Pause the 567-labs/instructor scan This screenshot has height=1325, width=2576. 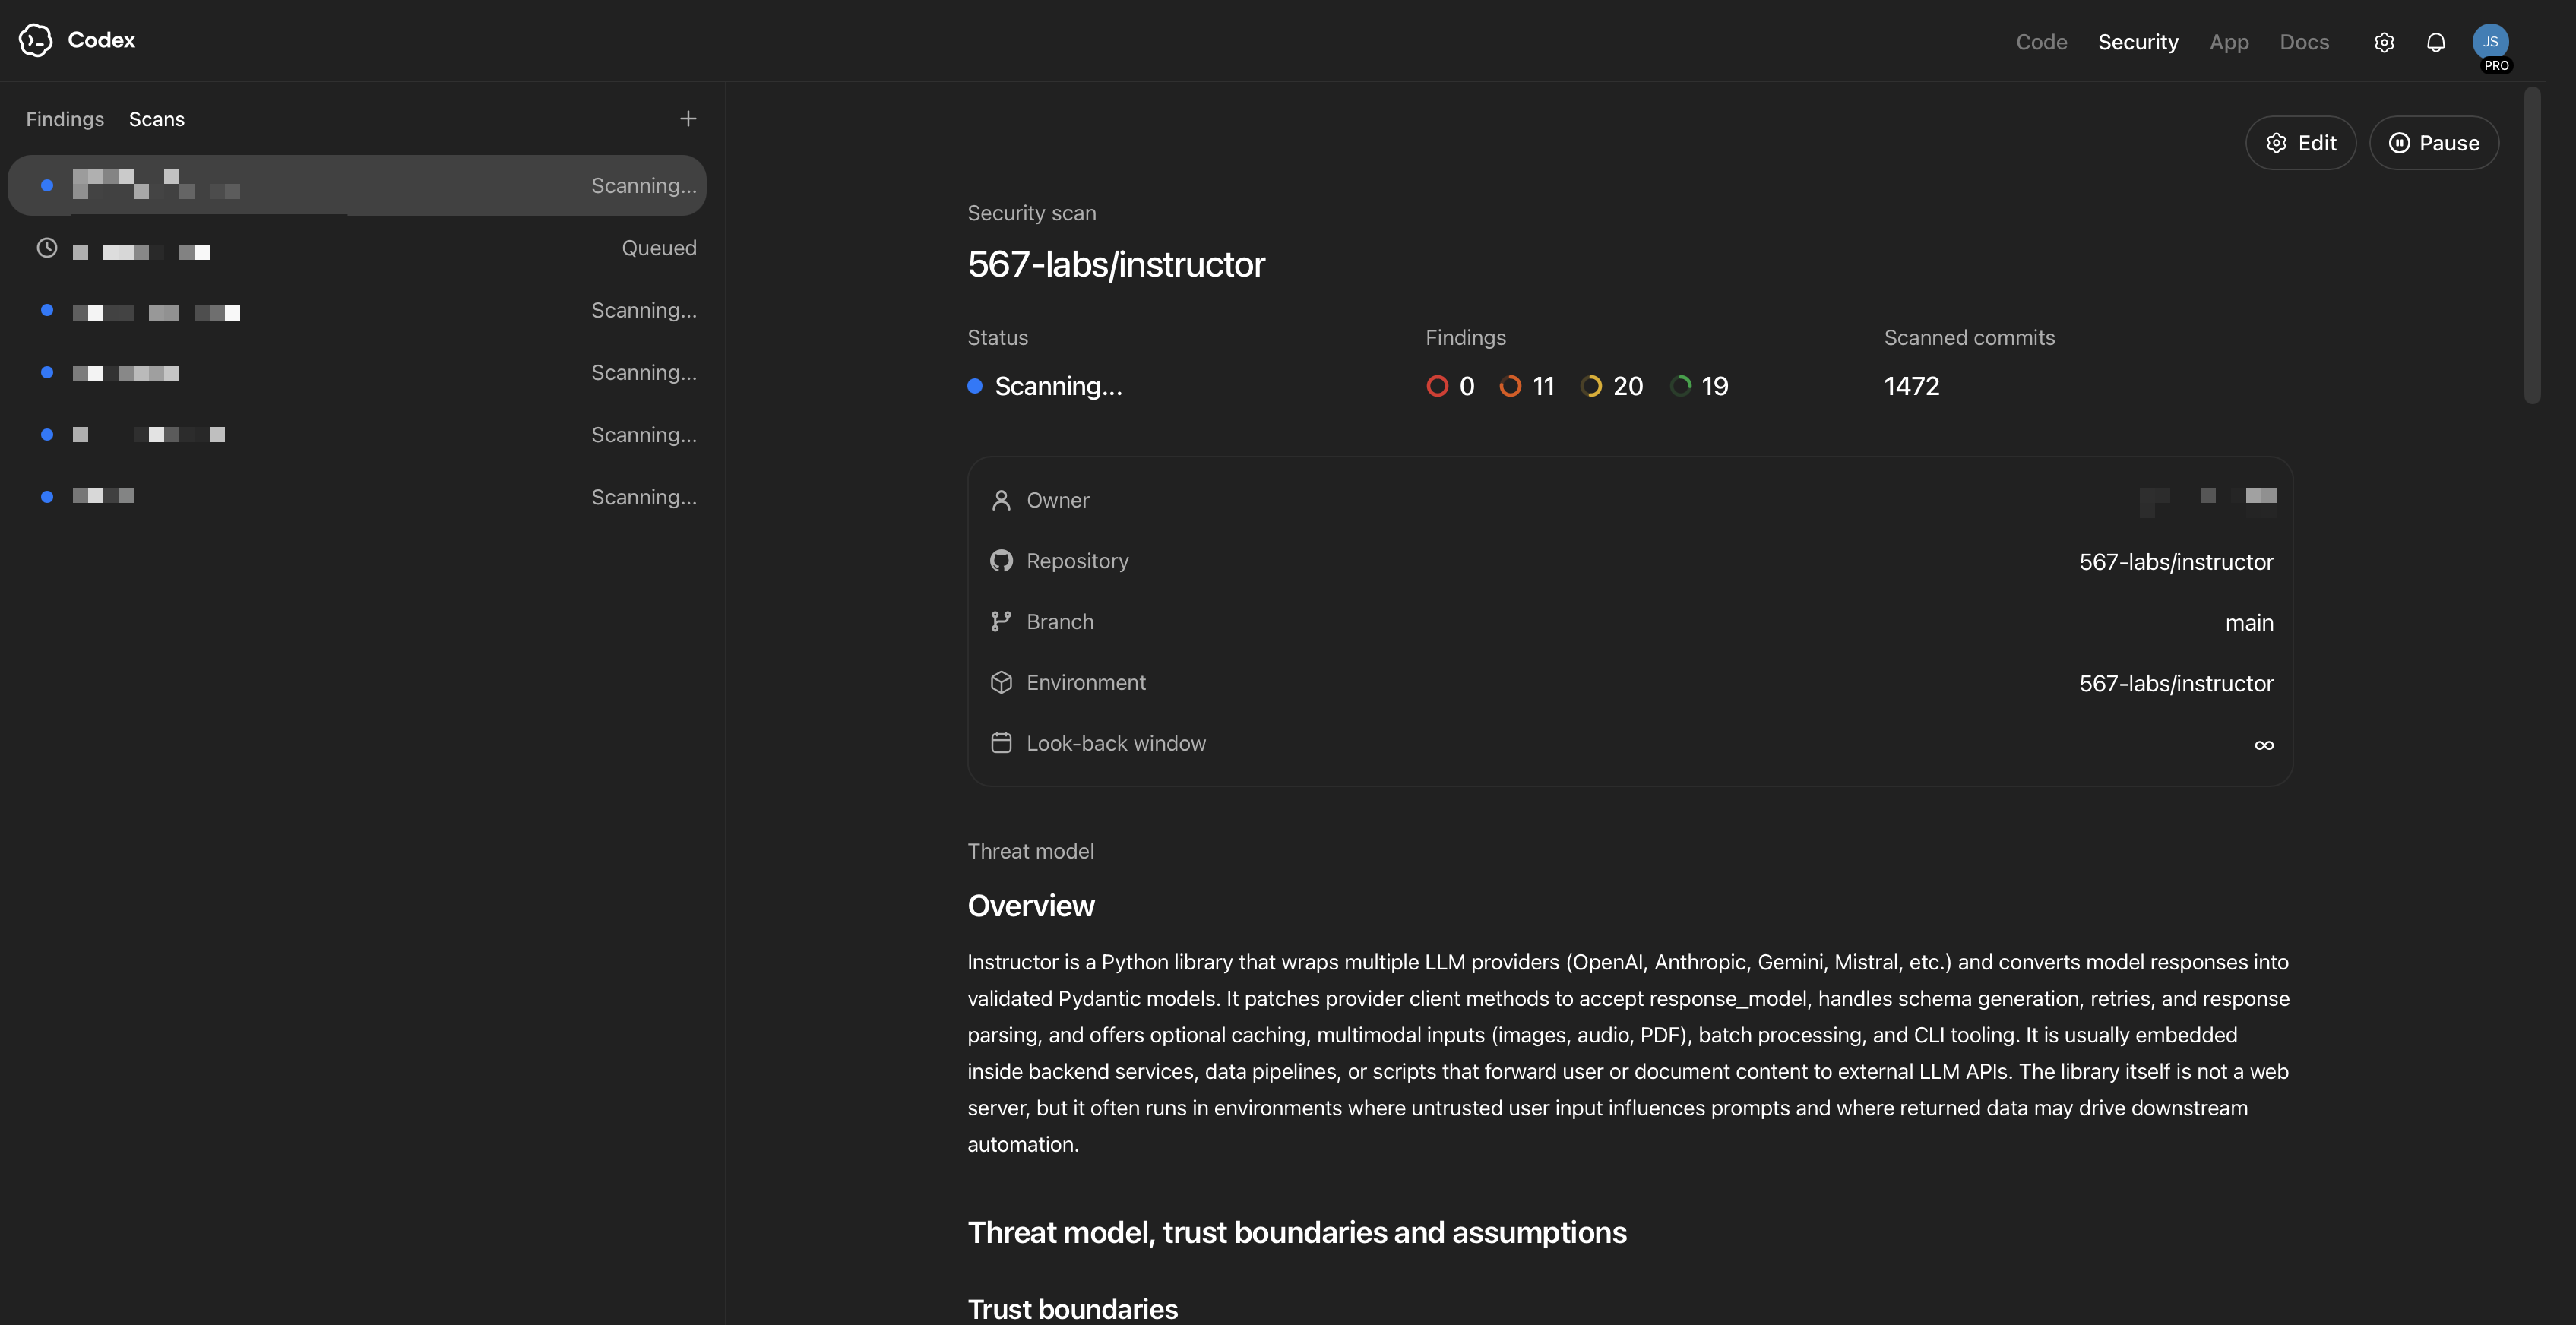2434,142
